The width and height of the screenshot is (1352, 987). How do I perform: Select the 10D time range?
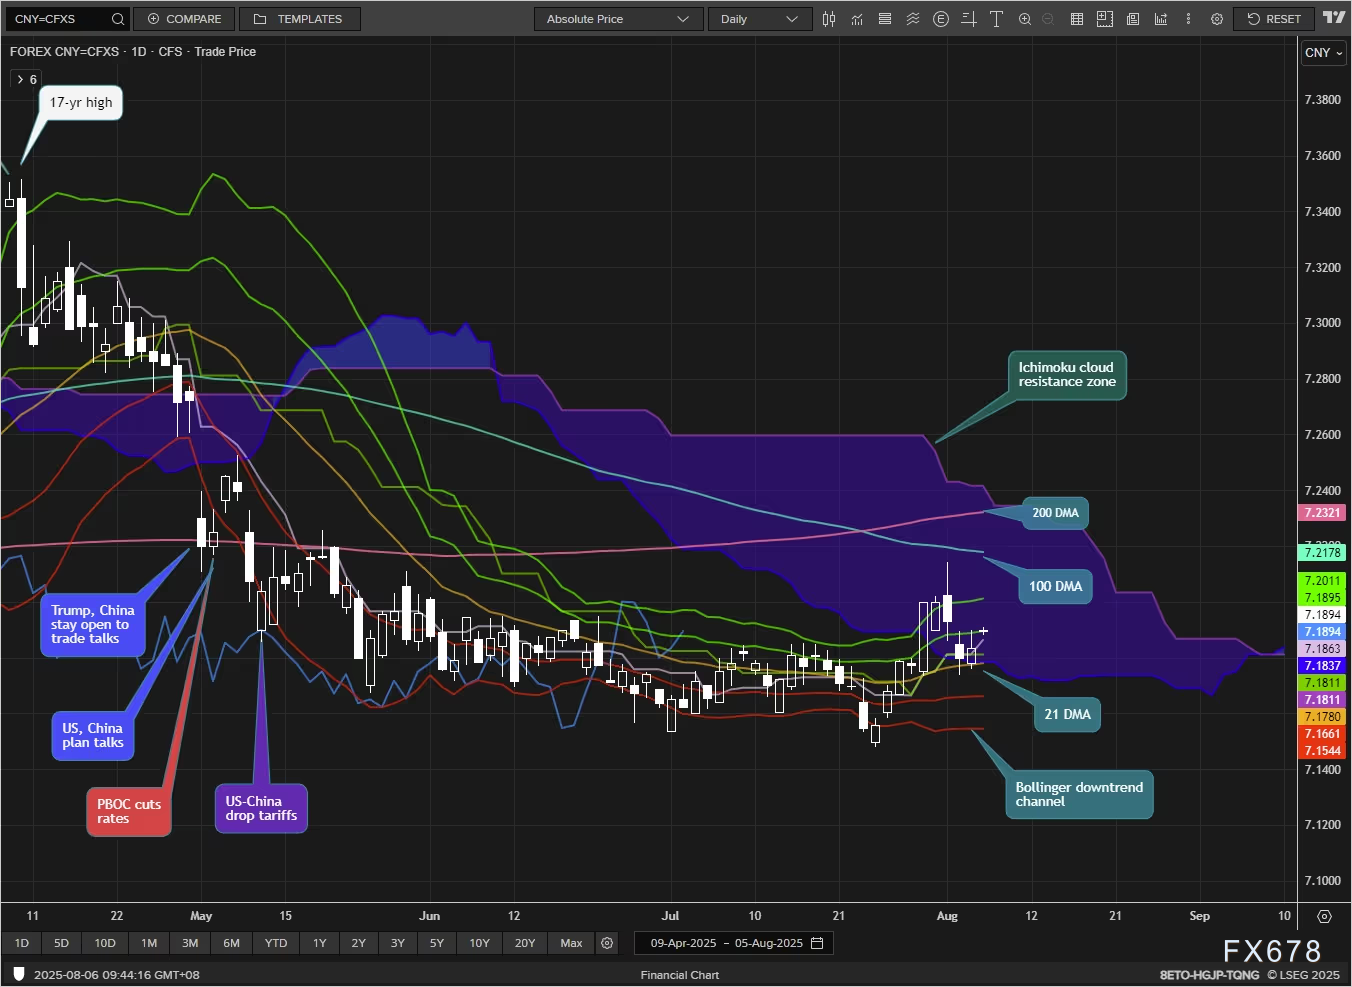coord(105,943)
